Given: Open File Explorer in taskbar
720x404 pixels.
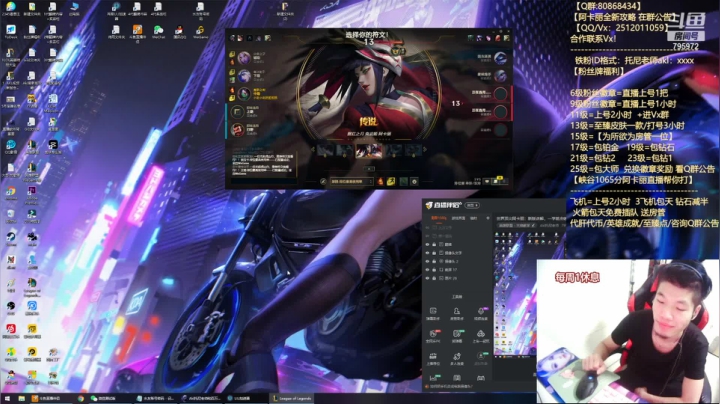Looking at the screenshot, I should 21,398.
